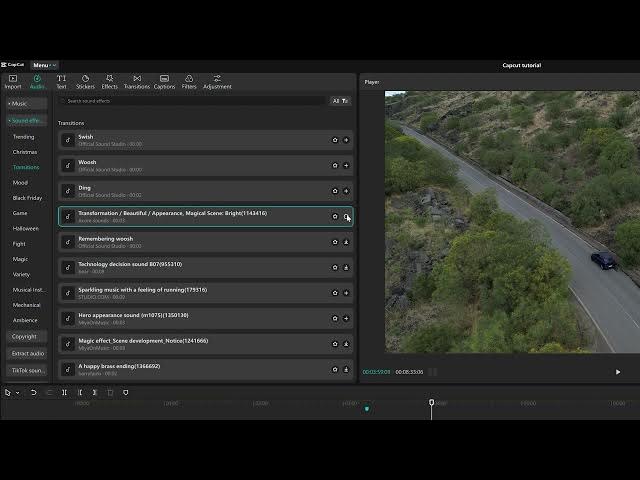Open the Captions tab
640x480 pixels.
pos(164,82)
